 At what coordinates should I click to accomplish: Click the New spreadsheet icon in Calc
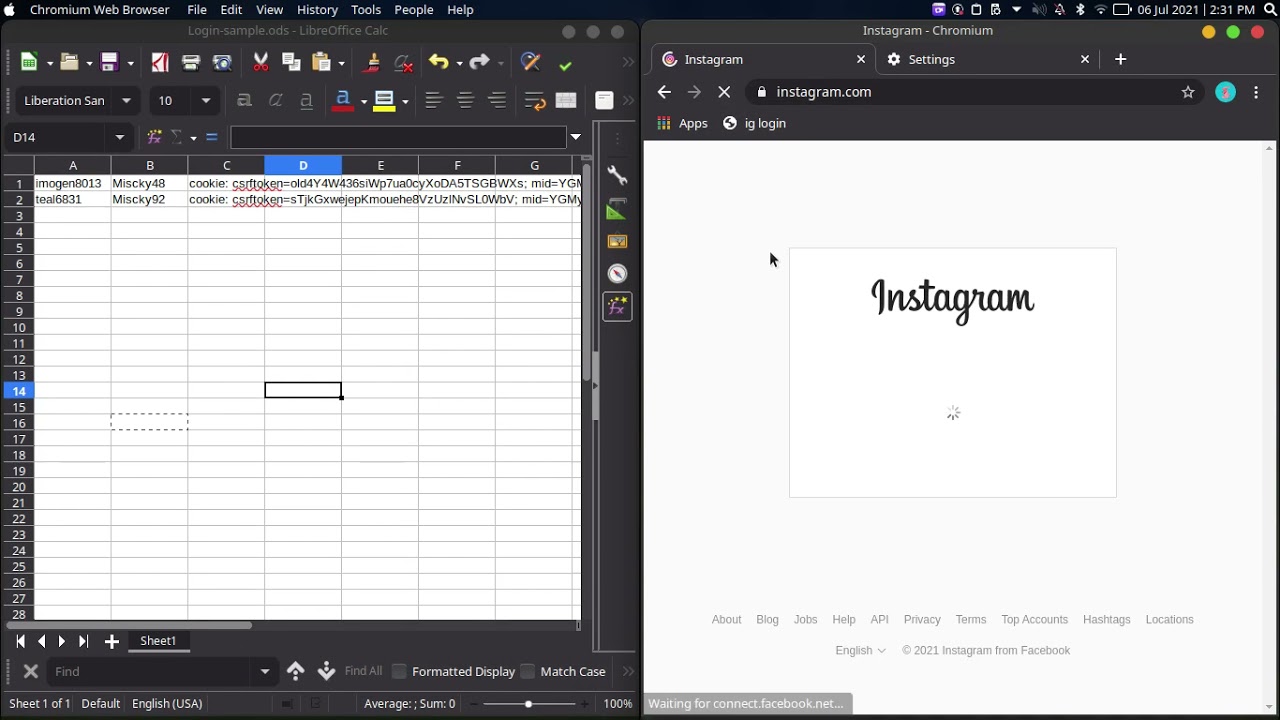point(30,63)
